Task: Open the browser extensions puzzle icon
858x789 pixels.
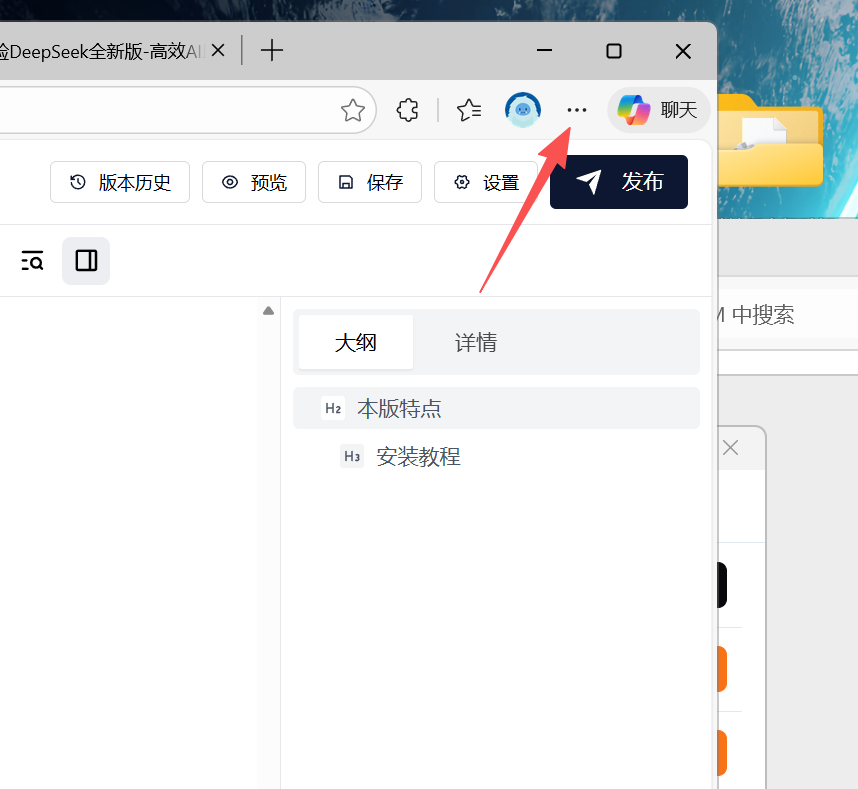Action: (407, 110)
